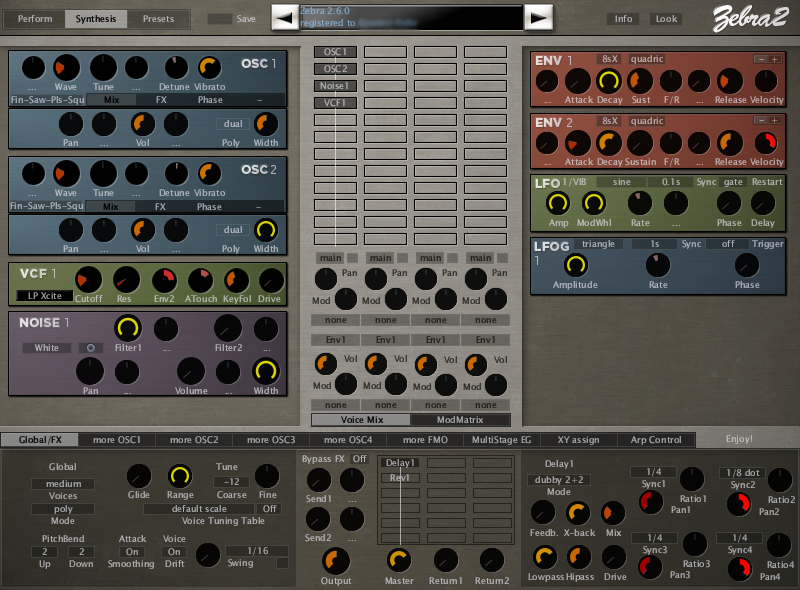Viewport: 800px width, 590px height.
Task: Toggle LFO 1 Restart gate setting
Action: [733, 182]
